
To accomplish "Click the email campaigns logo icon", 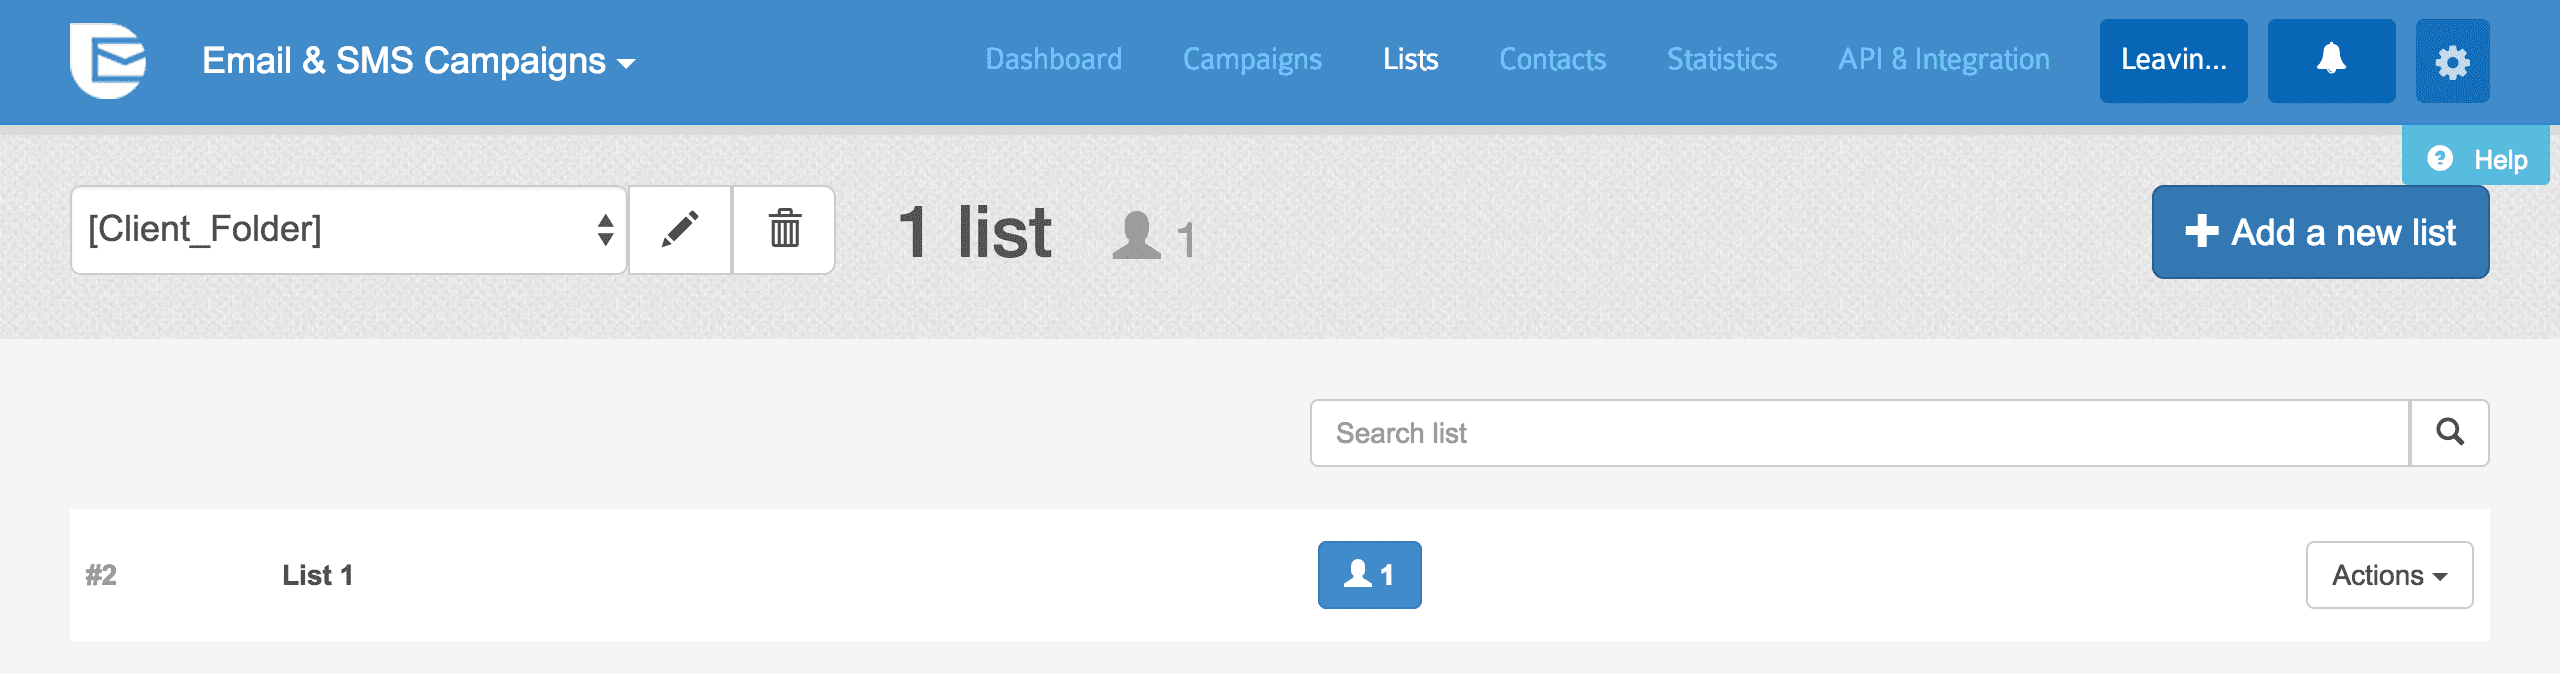I will click(x=110, y=61).
